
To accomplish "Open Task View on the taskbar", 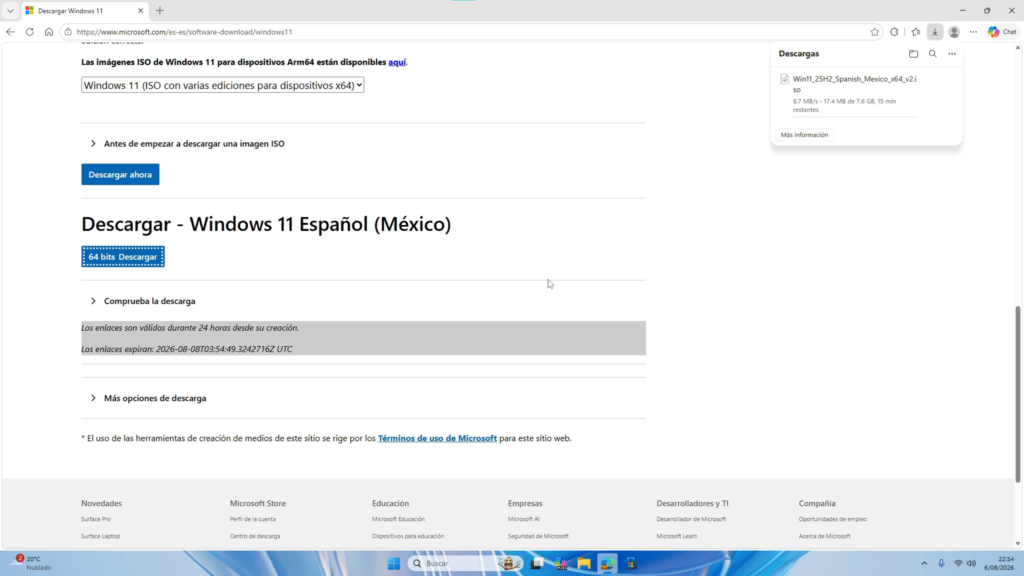I will [x=537, y=564].
